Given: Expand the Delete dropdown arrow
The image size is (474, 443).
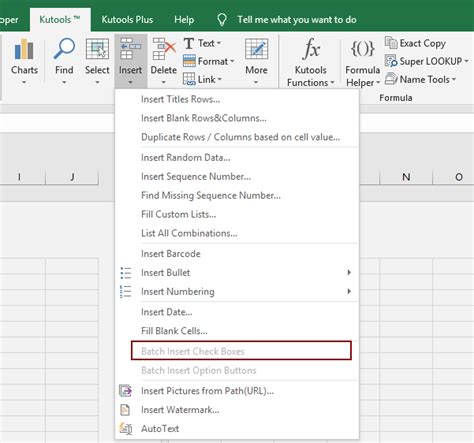Looking at the screenshot, I should click(x=163, y=82).
